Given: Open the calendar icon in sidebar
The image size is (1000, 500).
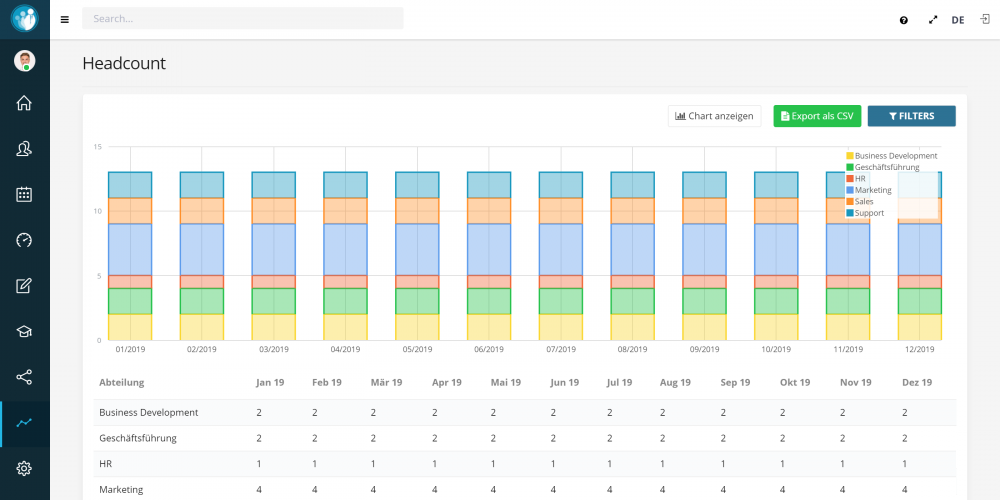Looking at the screenshot, I should click(x=24, y=195).
